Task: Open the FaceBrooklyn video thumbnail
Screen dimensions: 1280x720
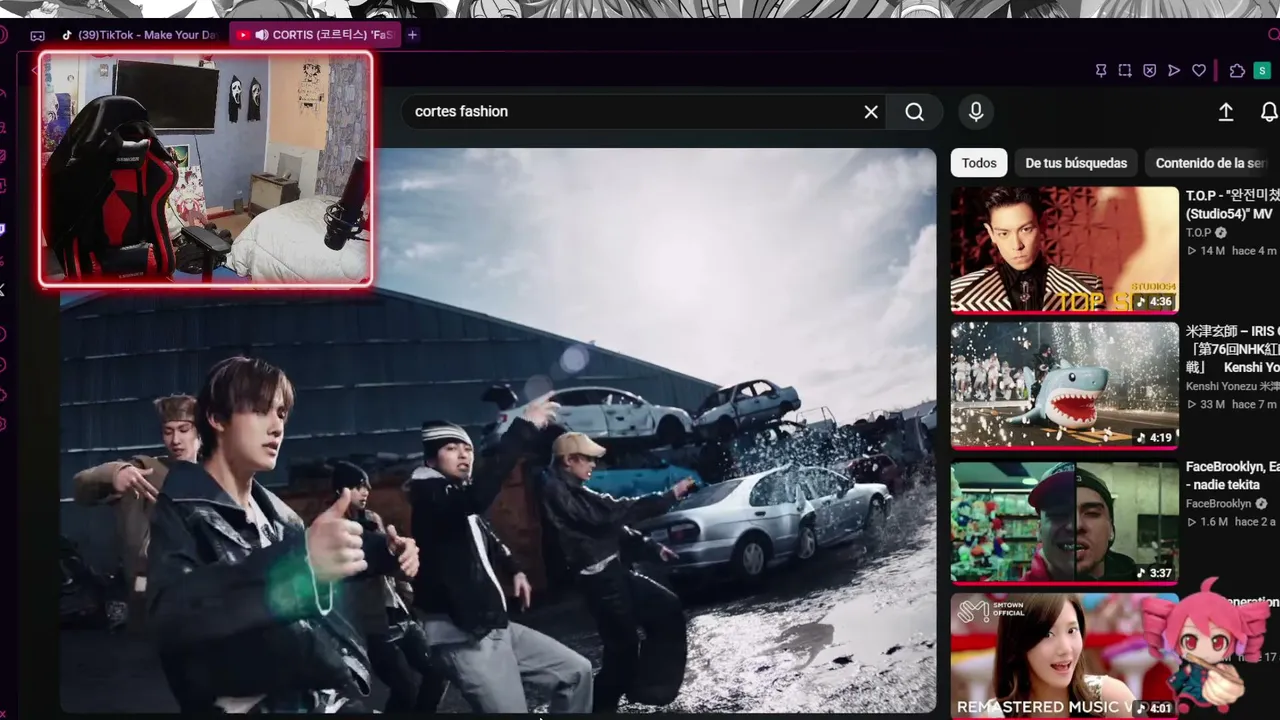Action: 1065,522
